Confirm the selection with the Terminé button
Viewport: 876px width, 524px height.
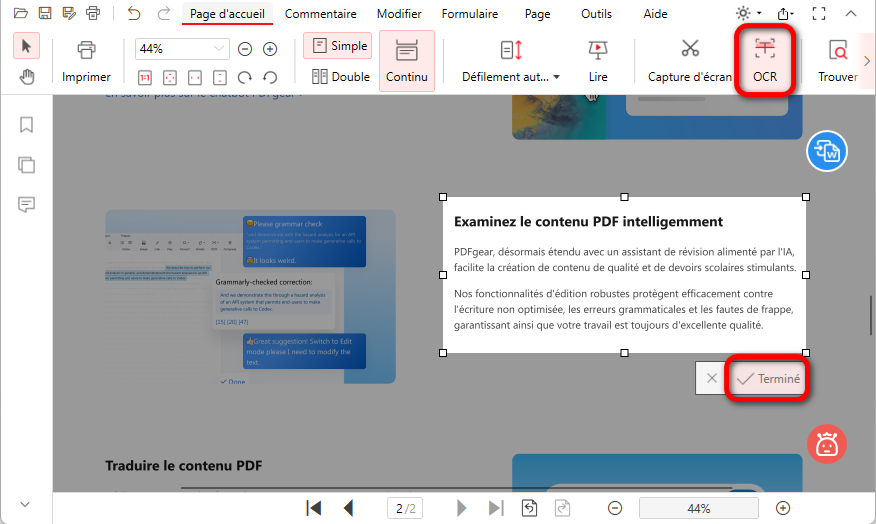click(768, 379)
